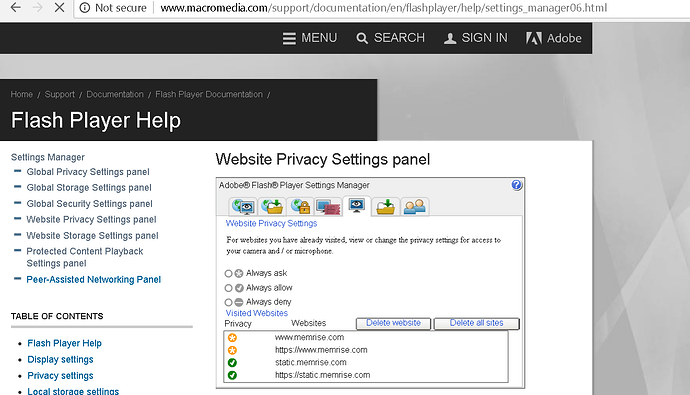Screen dimensions: 690x395
Task: Select Website Storage Settings tab icon
Action: click(x=385, y=206)
